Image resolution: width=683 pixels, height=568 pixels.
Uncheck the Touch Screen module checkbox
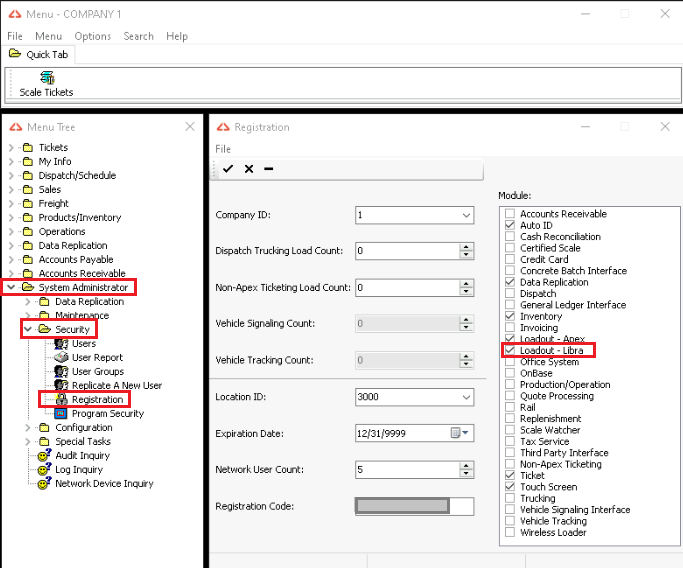pyautogui.click(x=510, y=487)
